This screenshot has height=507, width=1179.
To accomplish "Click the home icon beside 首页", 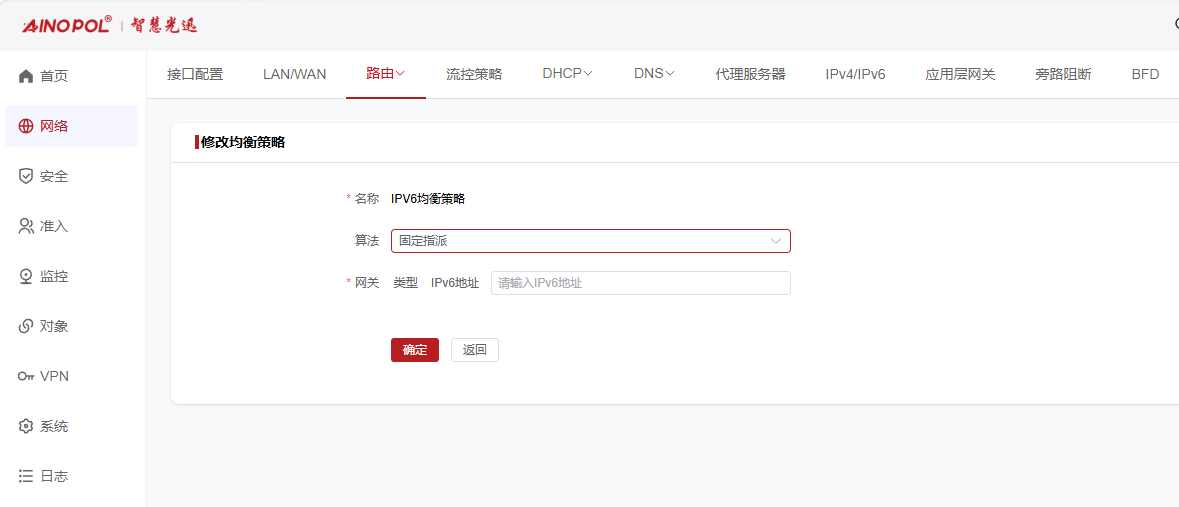I will 26,76.
